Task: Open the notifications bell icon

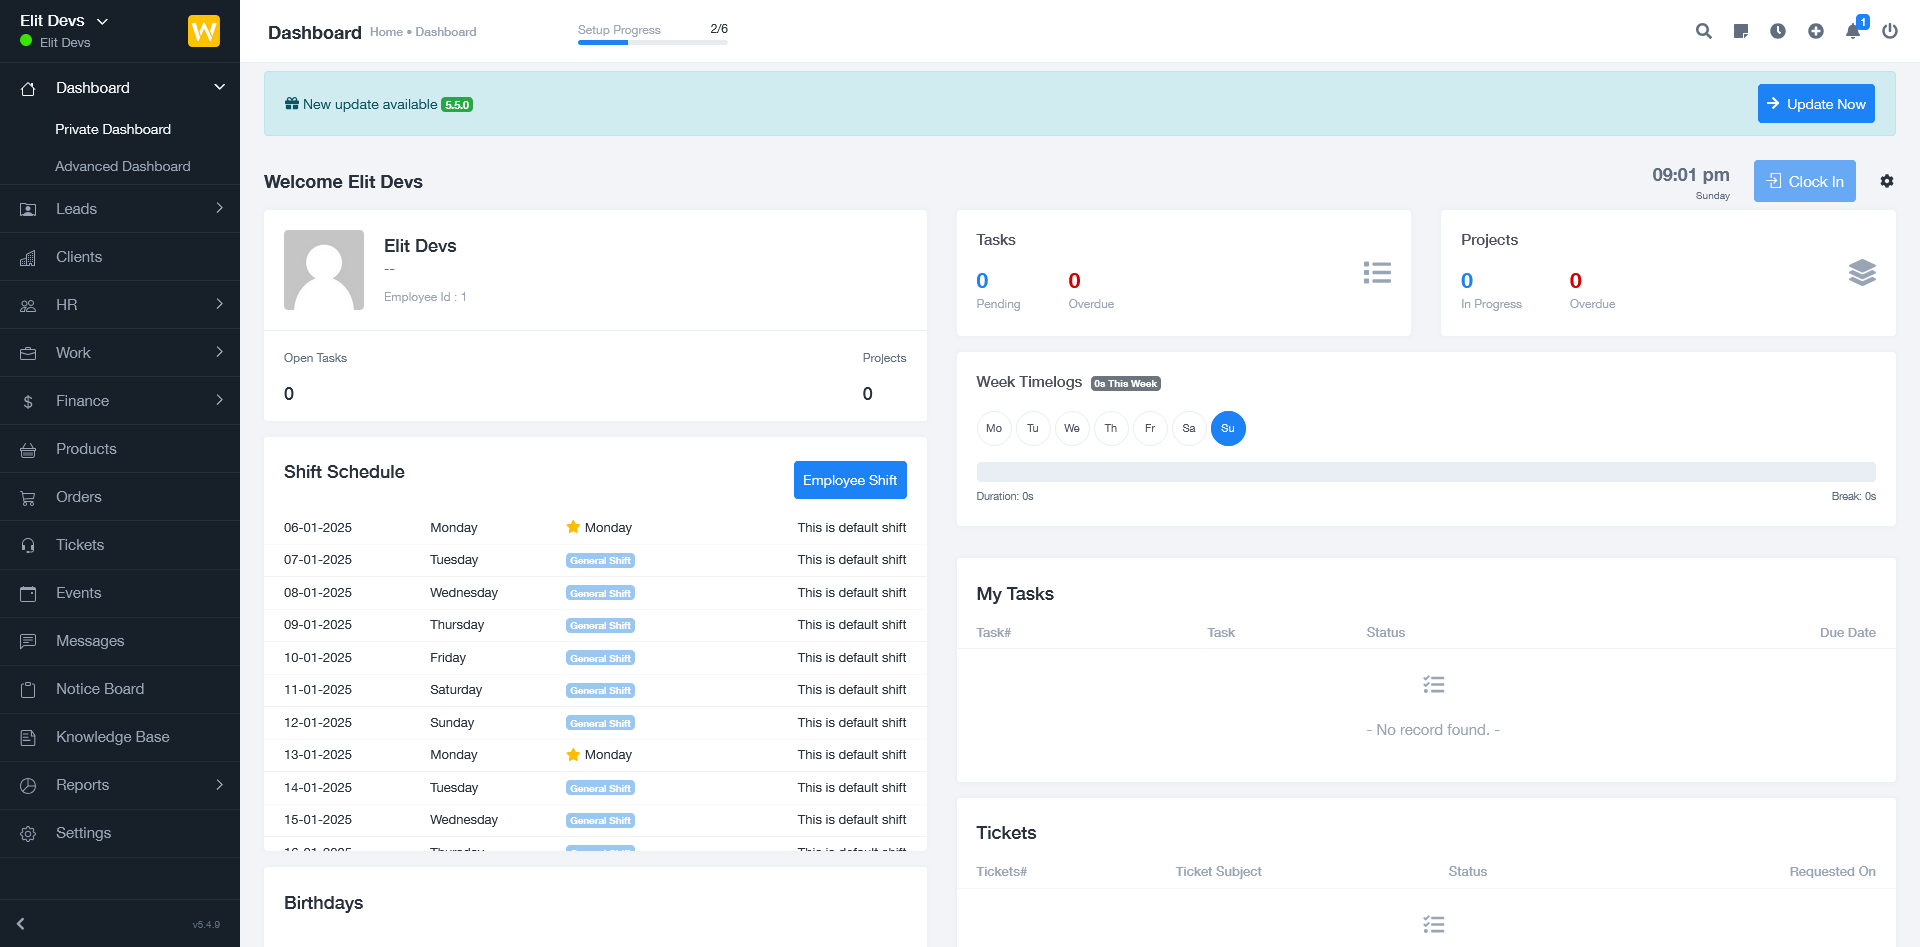Action: click(1853, 31)
